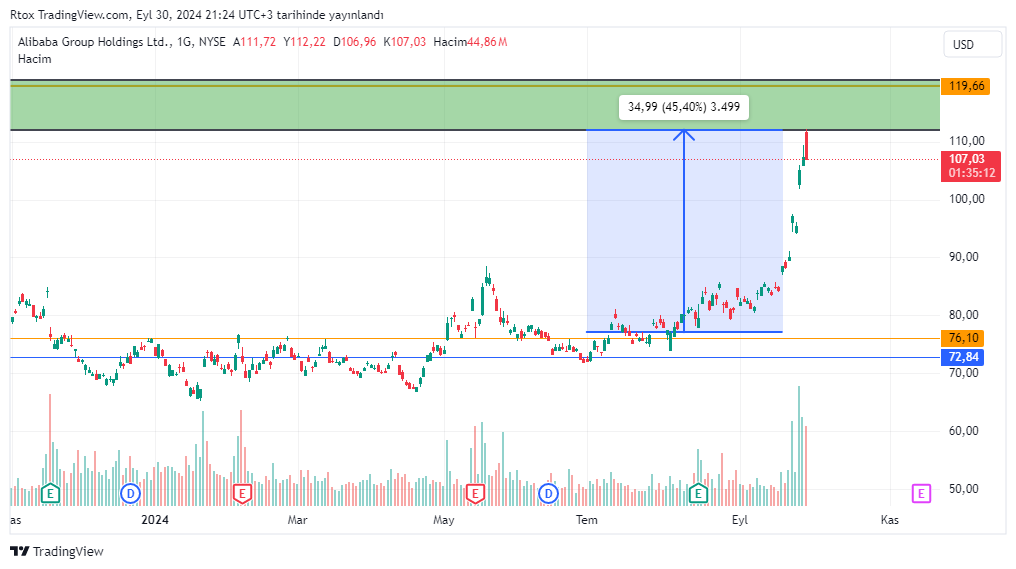The width and height of the screenshot is (1016, 569).
Task: Click the measurement label 34,99 (45,40%) 3.499
Action: pos(684,107)
